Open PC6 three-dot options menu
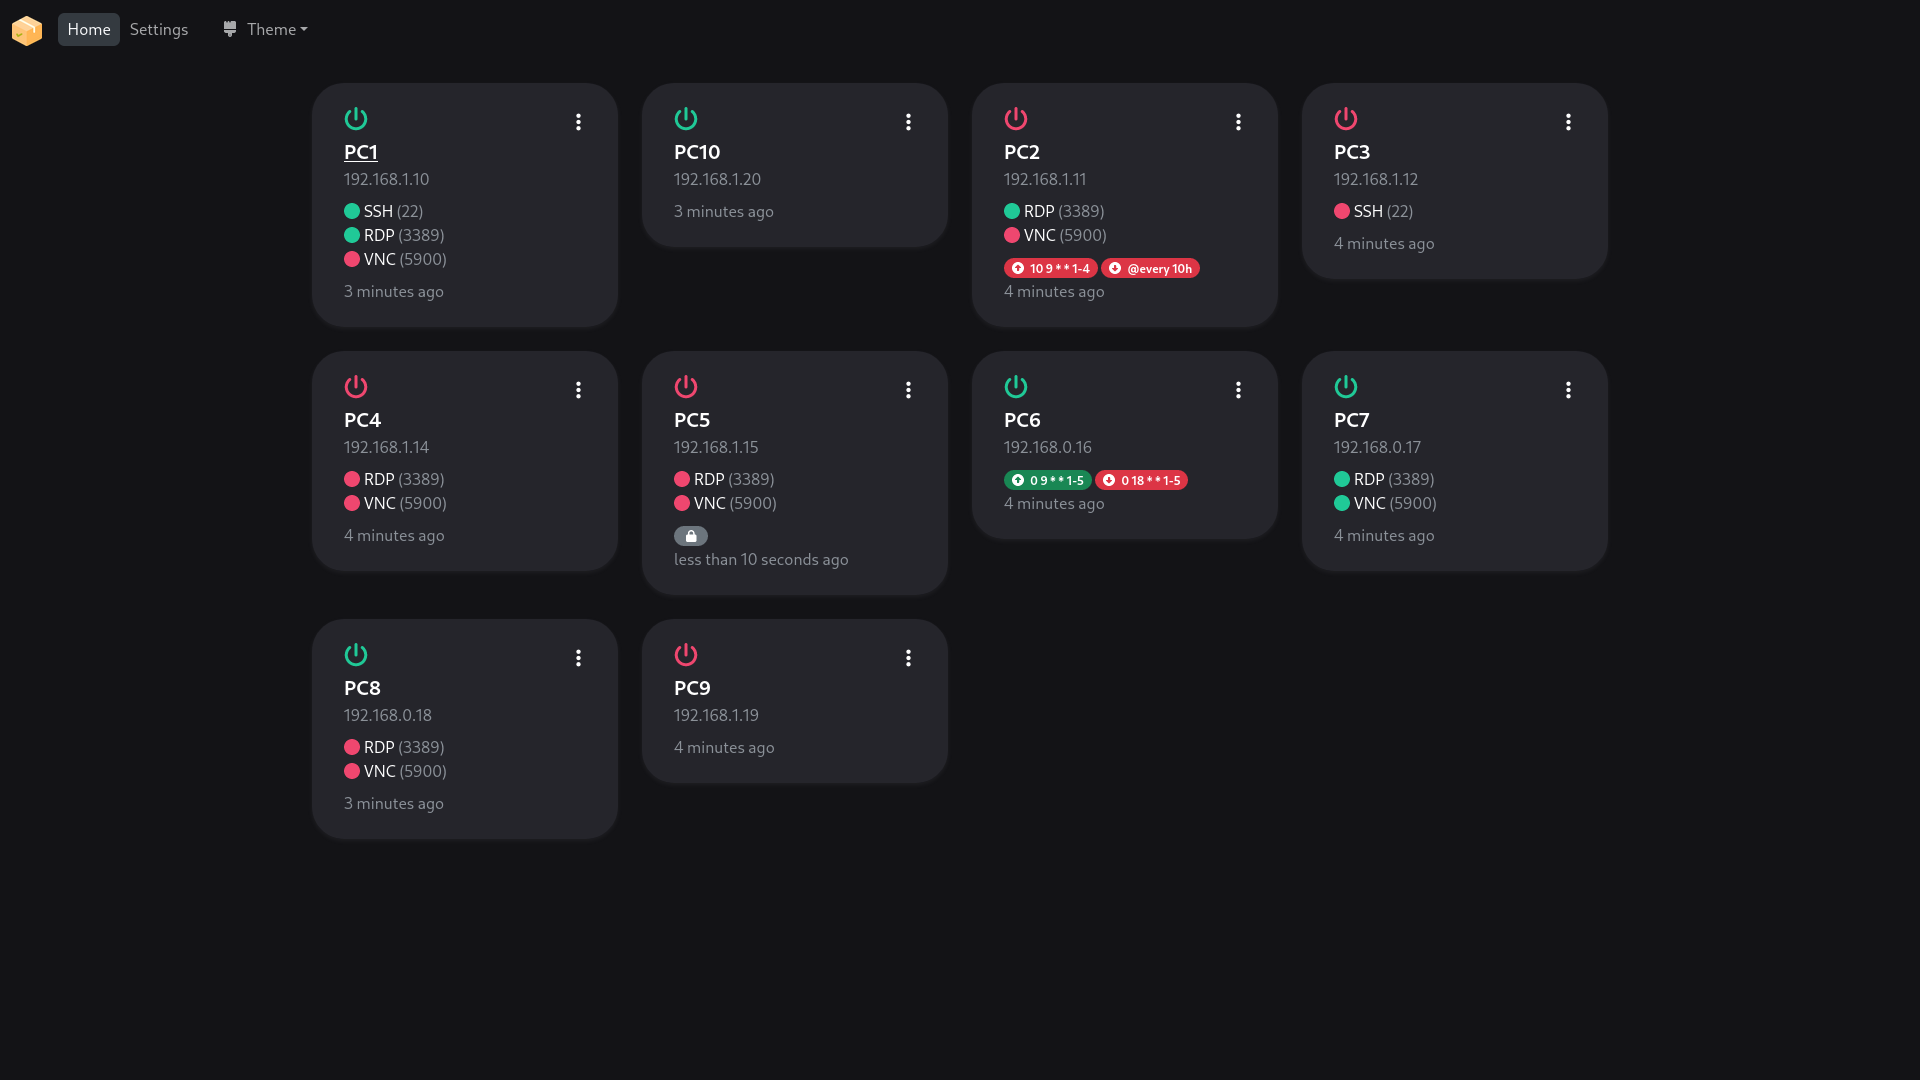Image resolution: width=1920 pixels, height=1080 pixels. pos(1238,390)
